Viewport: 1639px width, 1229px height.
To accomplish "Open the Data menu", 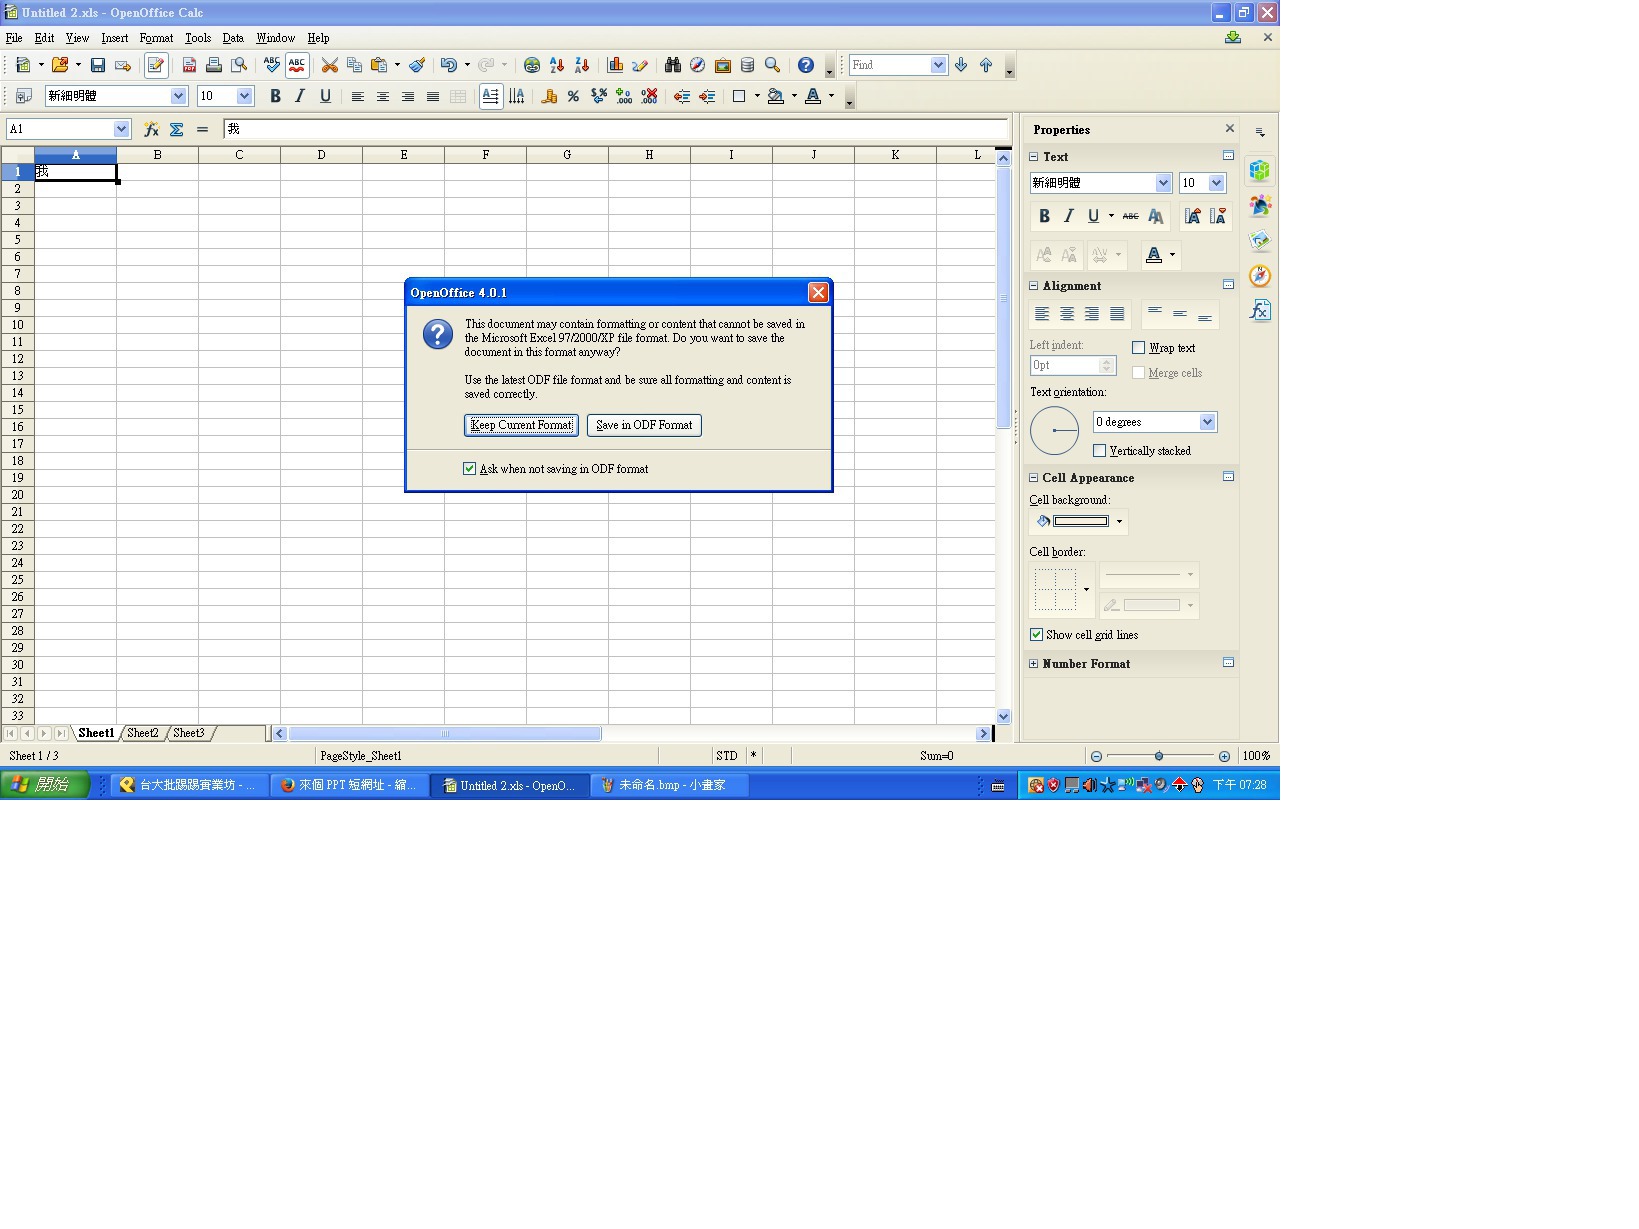I will [x=233, y=38].
